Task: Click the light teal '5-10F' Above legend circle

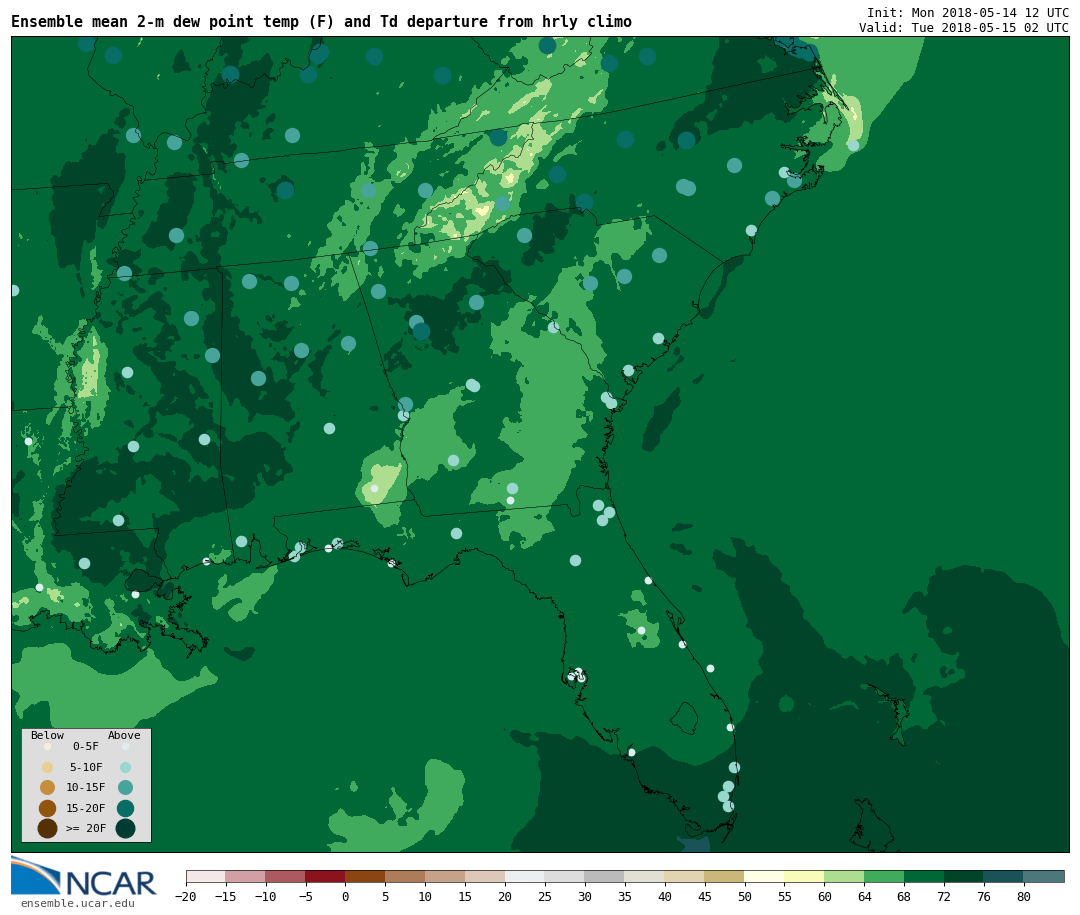Action: coord(125,768)
